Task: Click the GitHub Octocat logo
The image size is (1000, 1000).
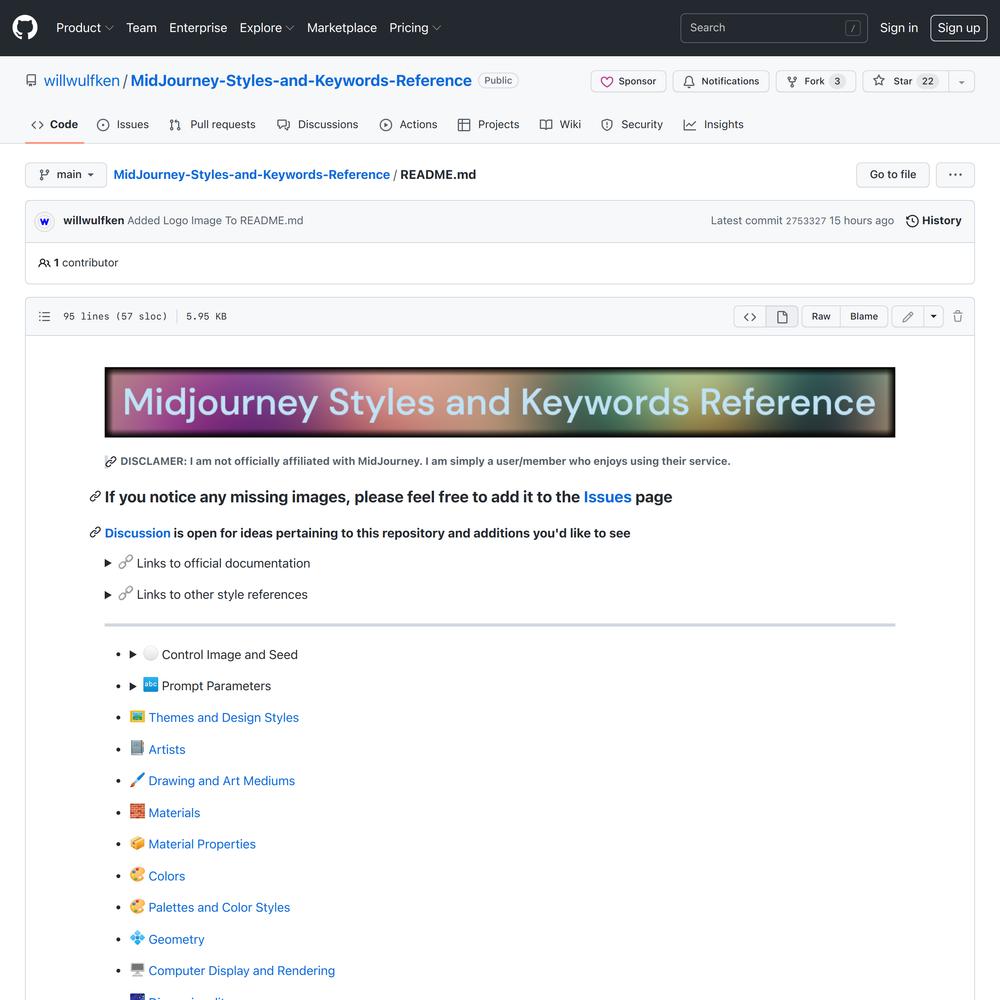Action: [25, 27]
